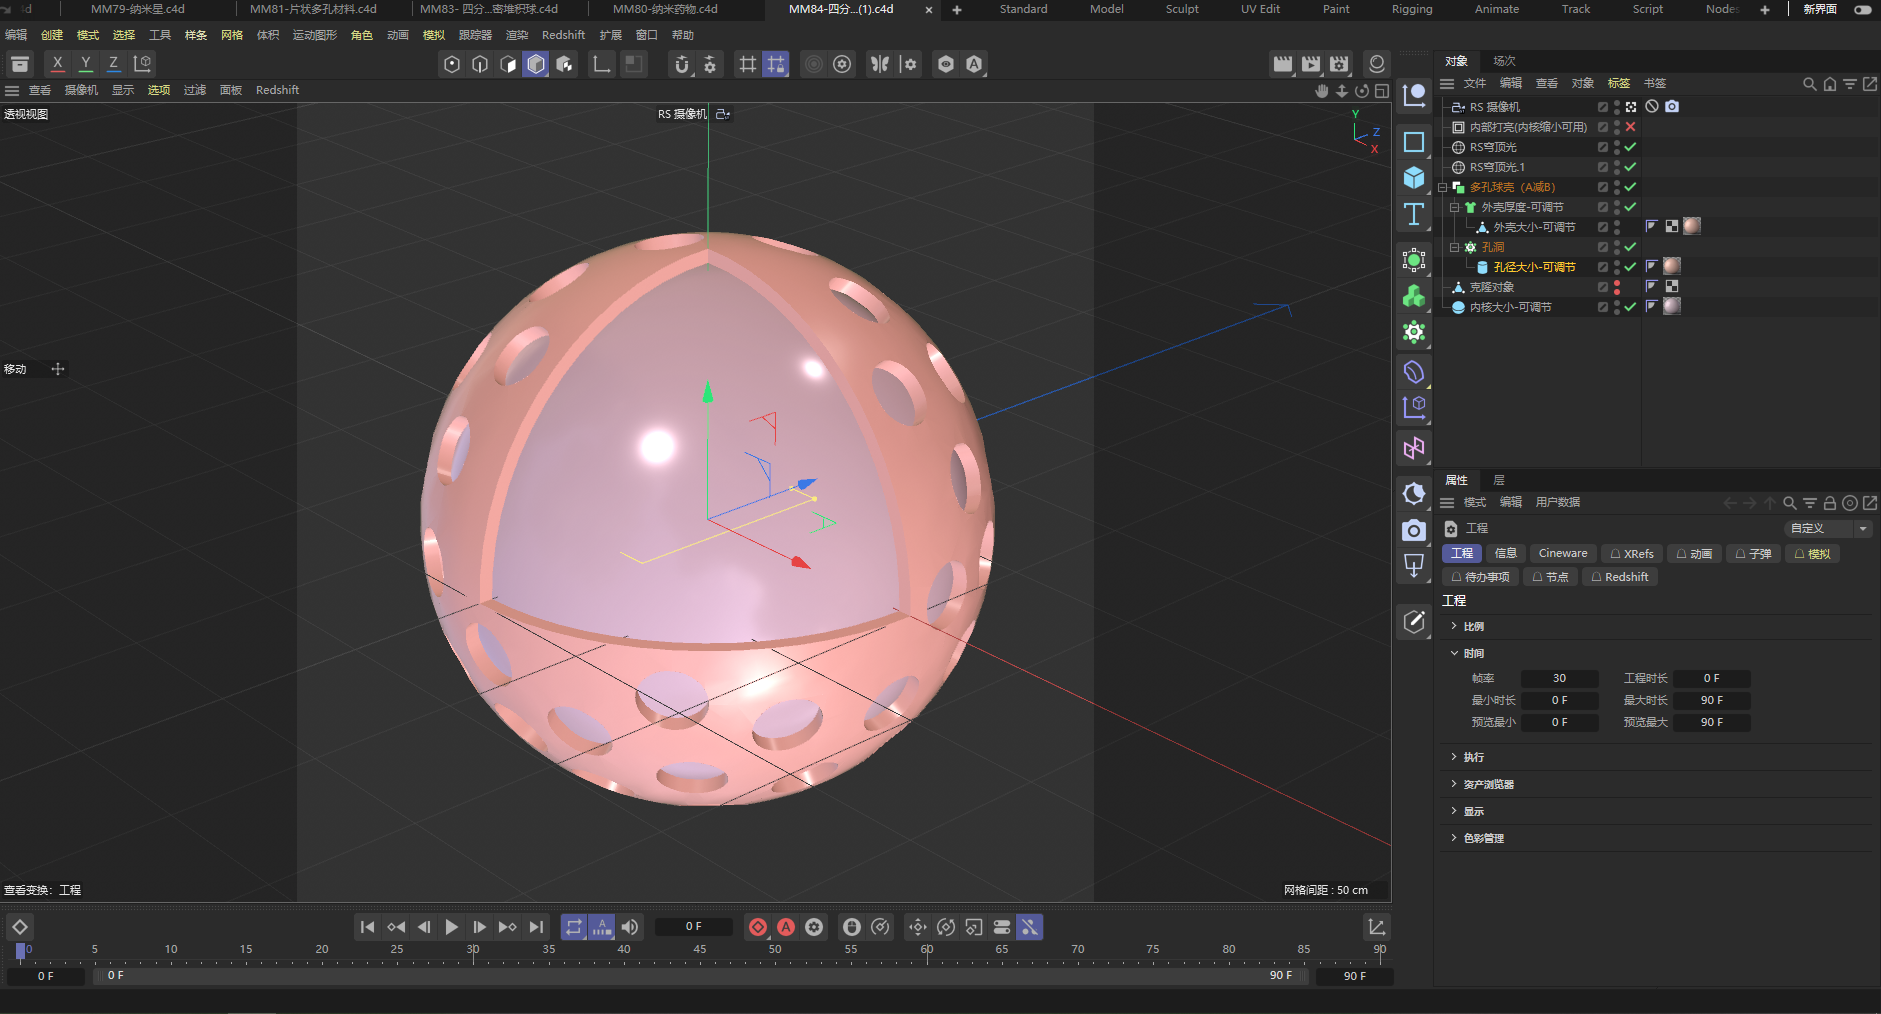Click the 待办事项 tab button
1881x1014 pixels.
click(x=1481, y=577)
